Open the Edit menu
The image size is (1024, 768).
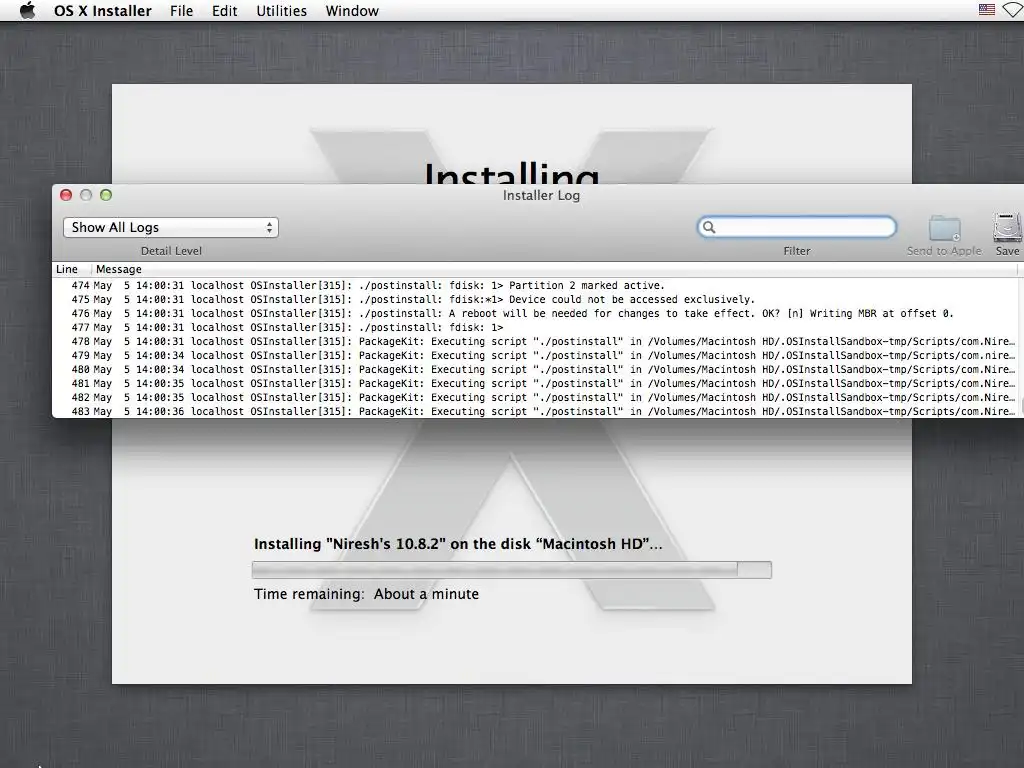[x=224, y=11]
